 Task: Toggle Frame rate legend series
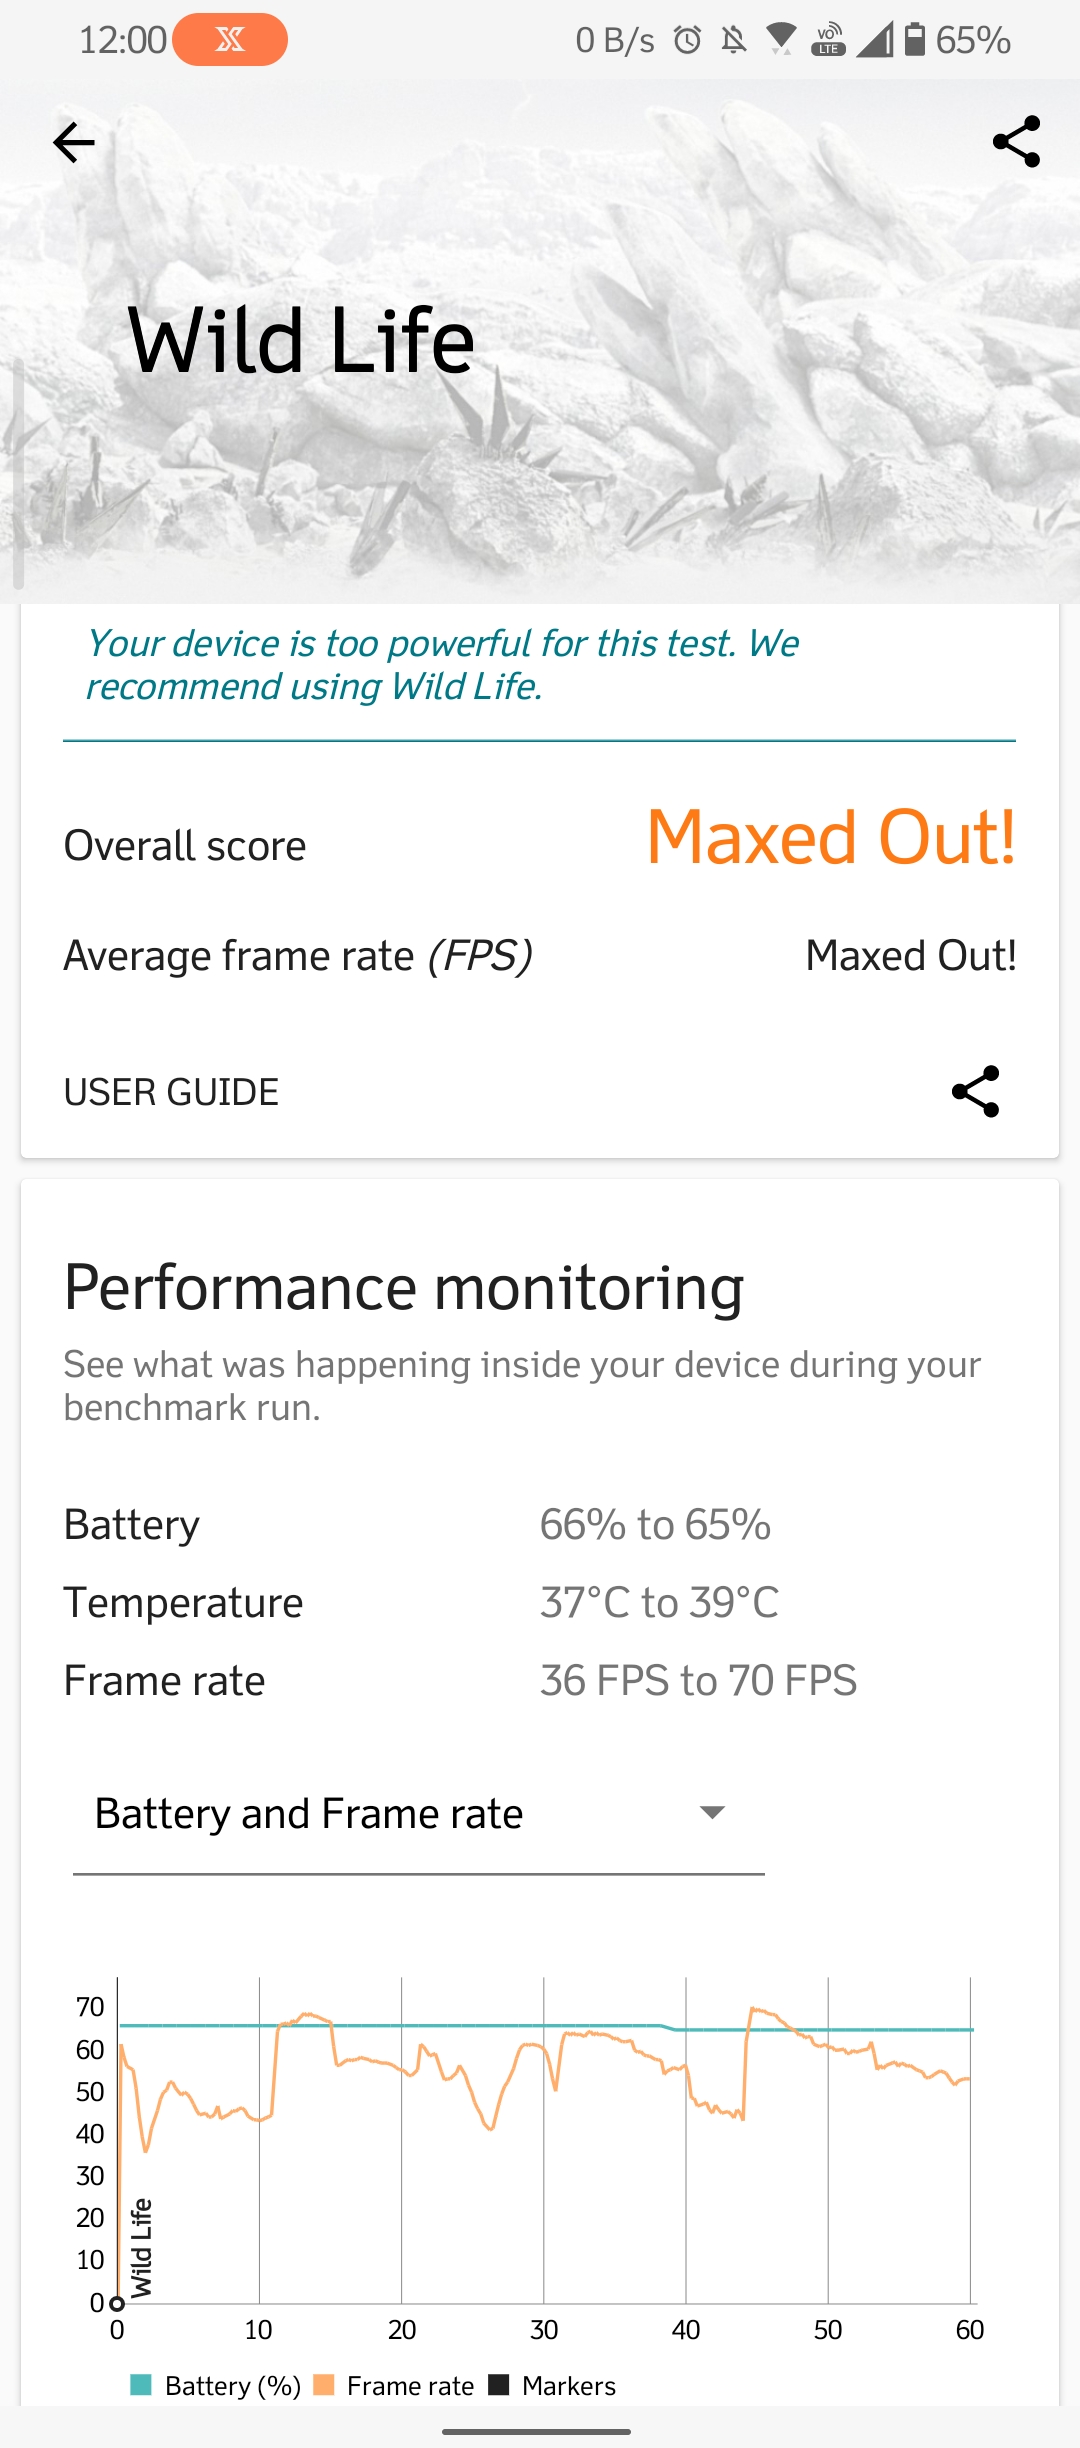[x=394, y=2386]
